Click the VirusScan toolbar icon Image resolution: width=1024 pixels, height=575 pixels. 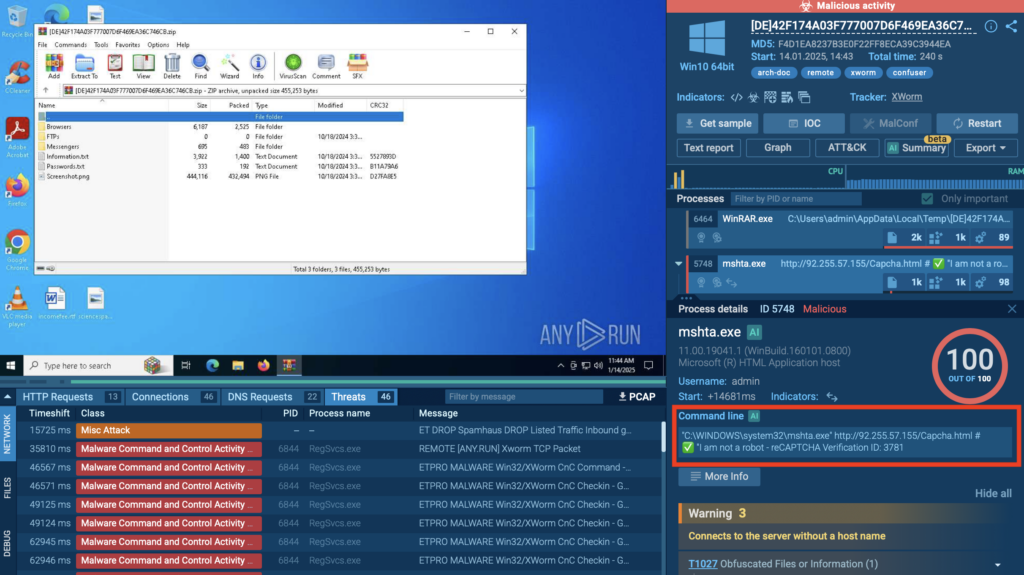tap(293, 66)
